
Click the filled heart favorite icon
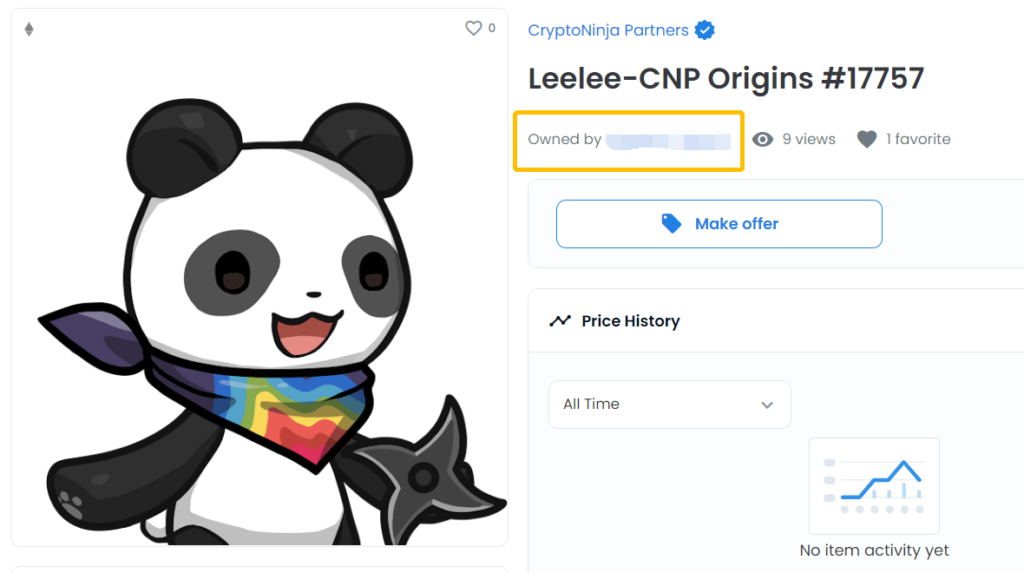pos(867,139)
